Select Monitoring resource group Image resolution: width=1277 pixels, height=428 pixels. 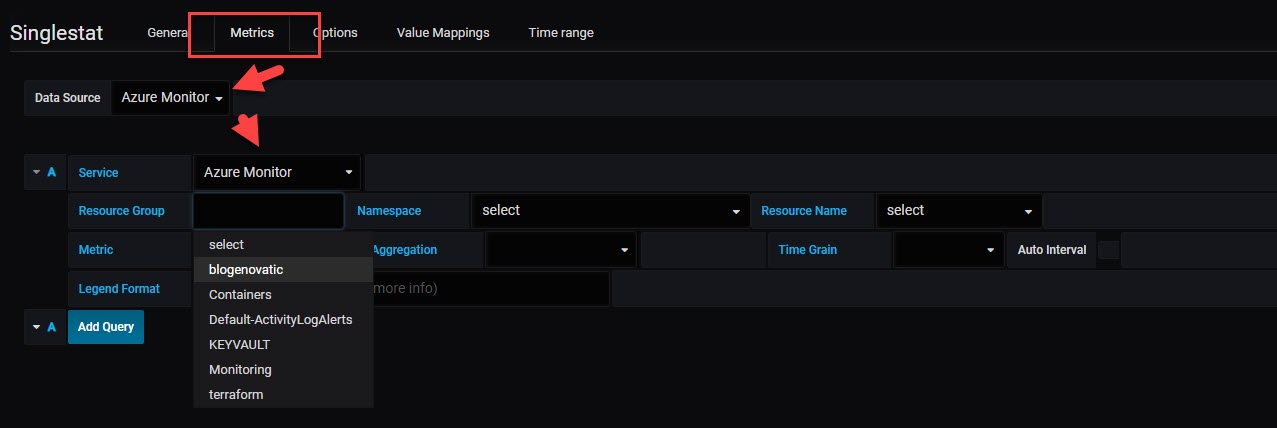[x=283, y=369]
